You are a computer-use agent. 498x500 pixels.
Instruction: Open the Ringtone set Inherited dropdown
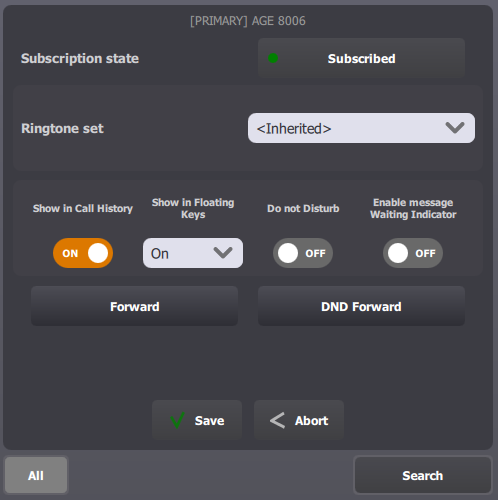click(361, 128)
